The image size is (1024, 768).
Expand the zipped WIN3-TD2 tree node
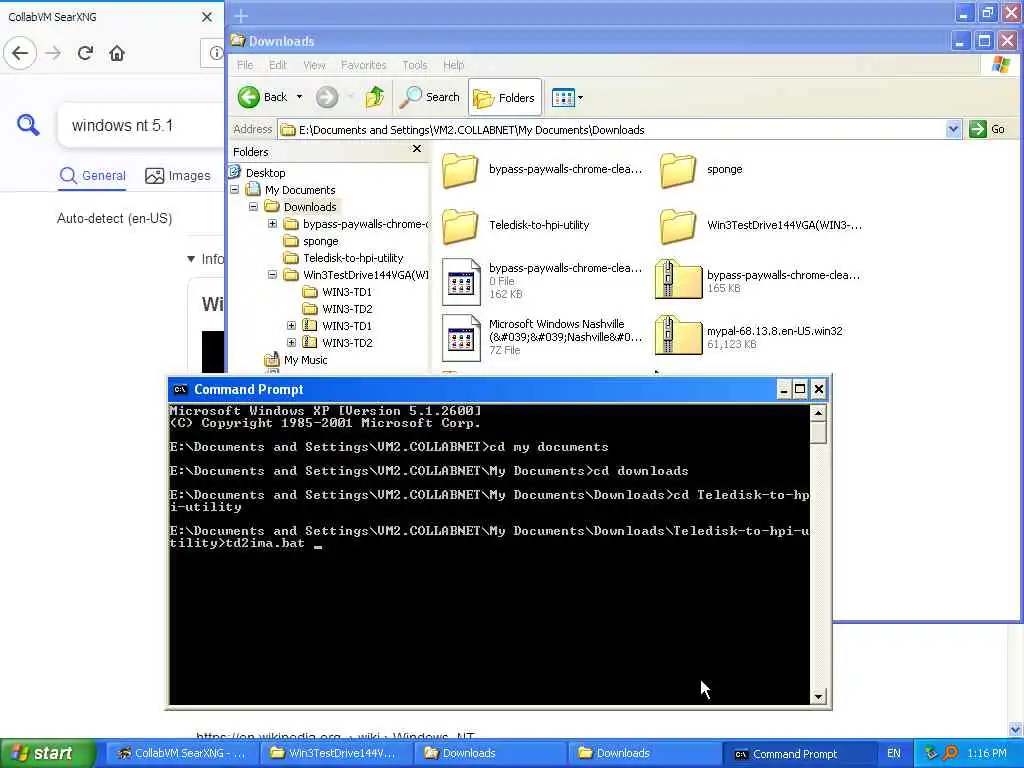(291, 342)
